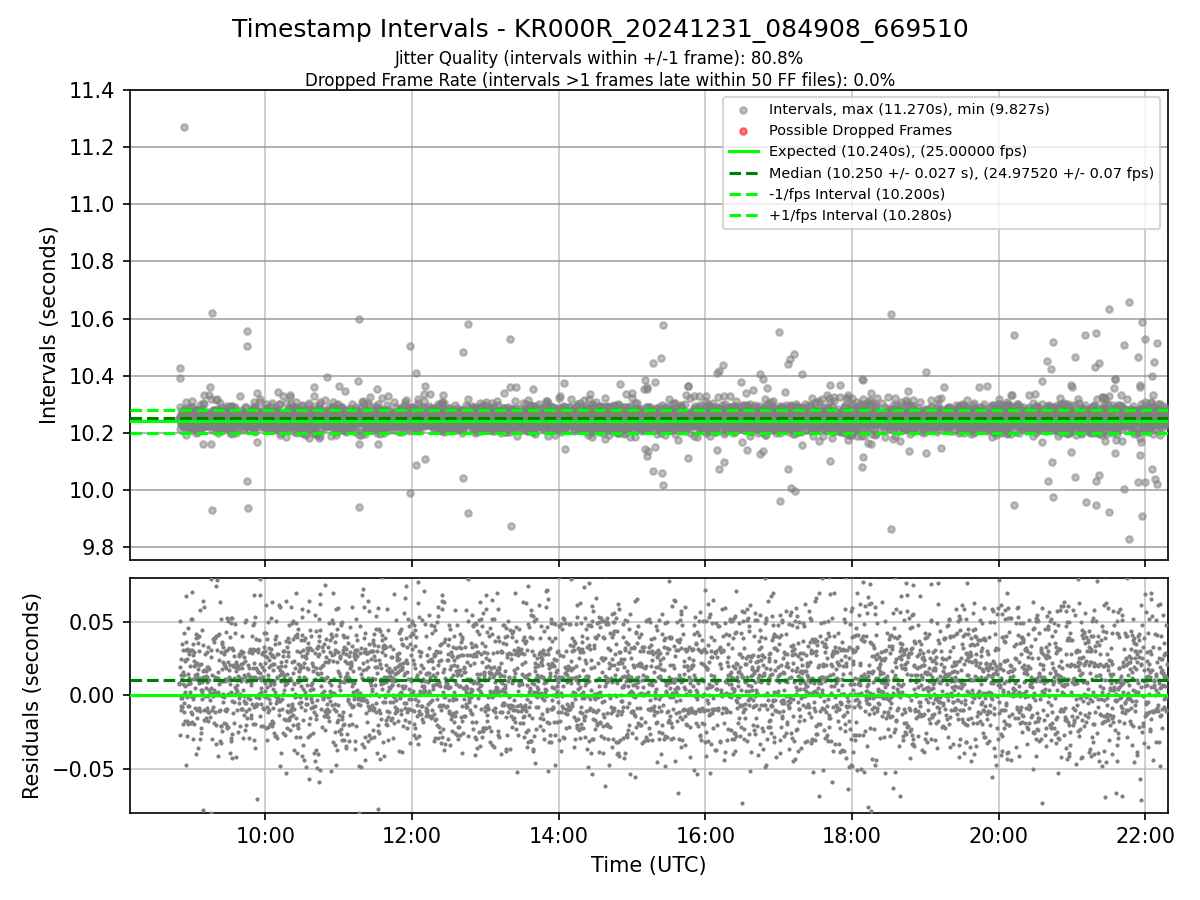Click the gray dot marker beside the Intervals legend entry

(743, 110)
